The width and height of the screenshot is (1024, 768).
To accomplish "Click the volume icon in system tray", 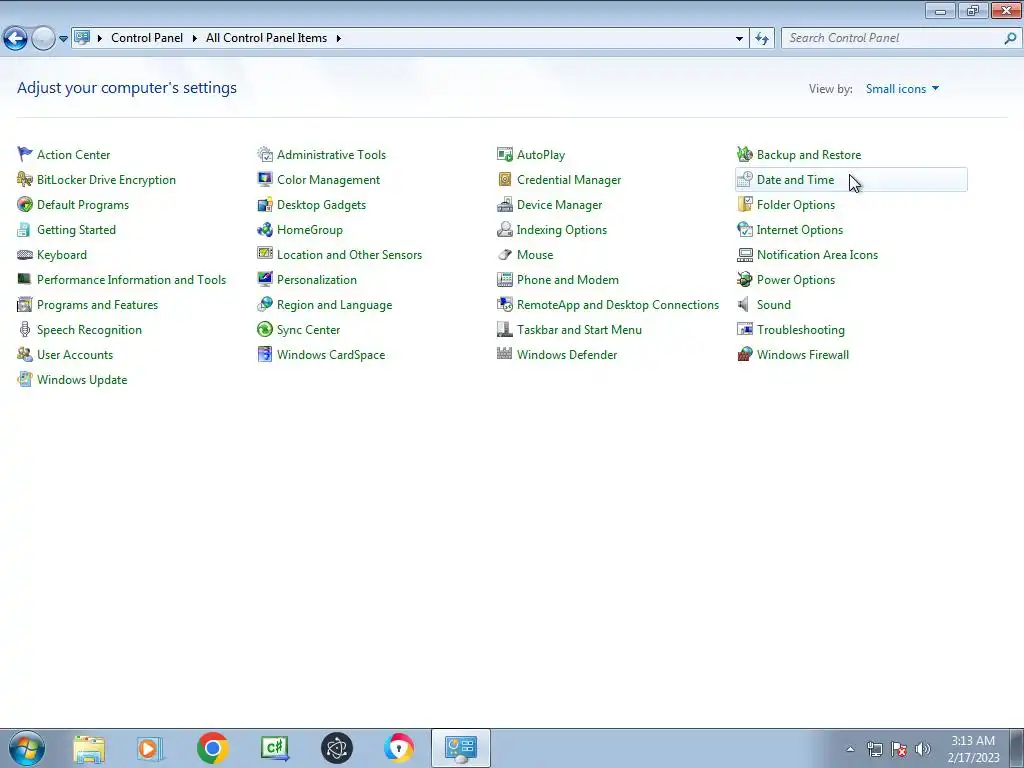I will point(923,749).
